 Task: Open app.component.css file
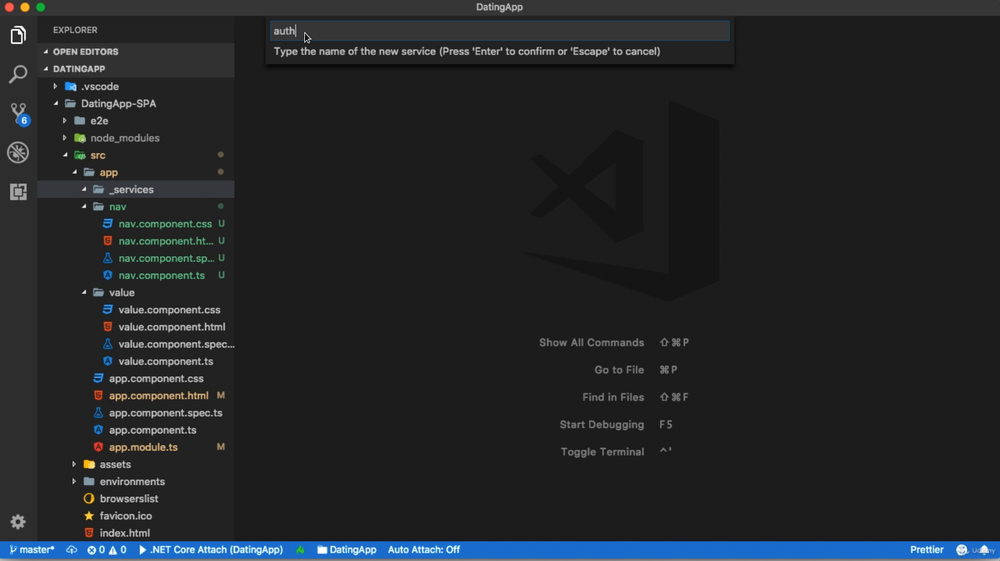coord(136,379)
